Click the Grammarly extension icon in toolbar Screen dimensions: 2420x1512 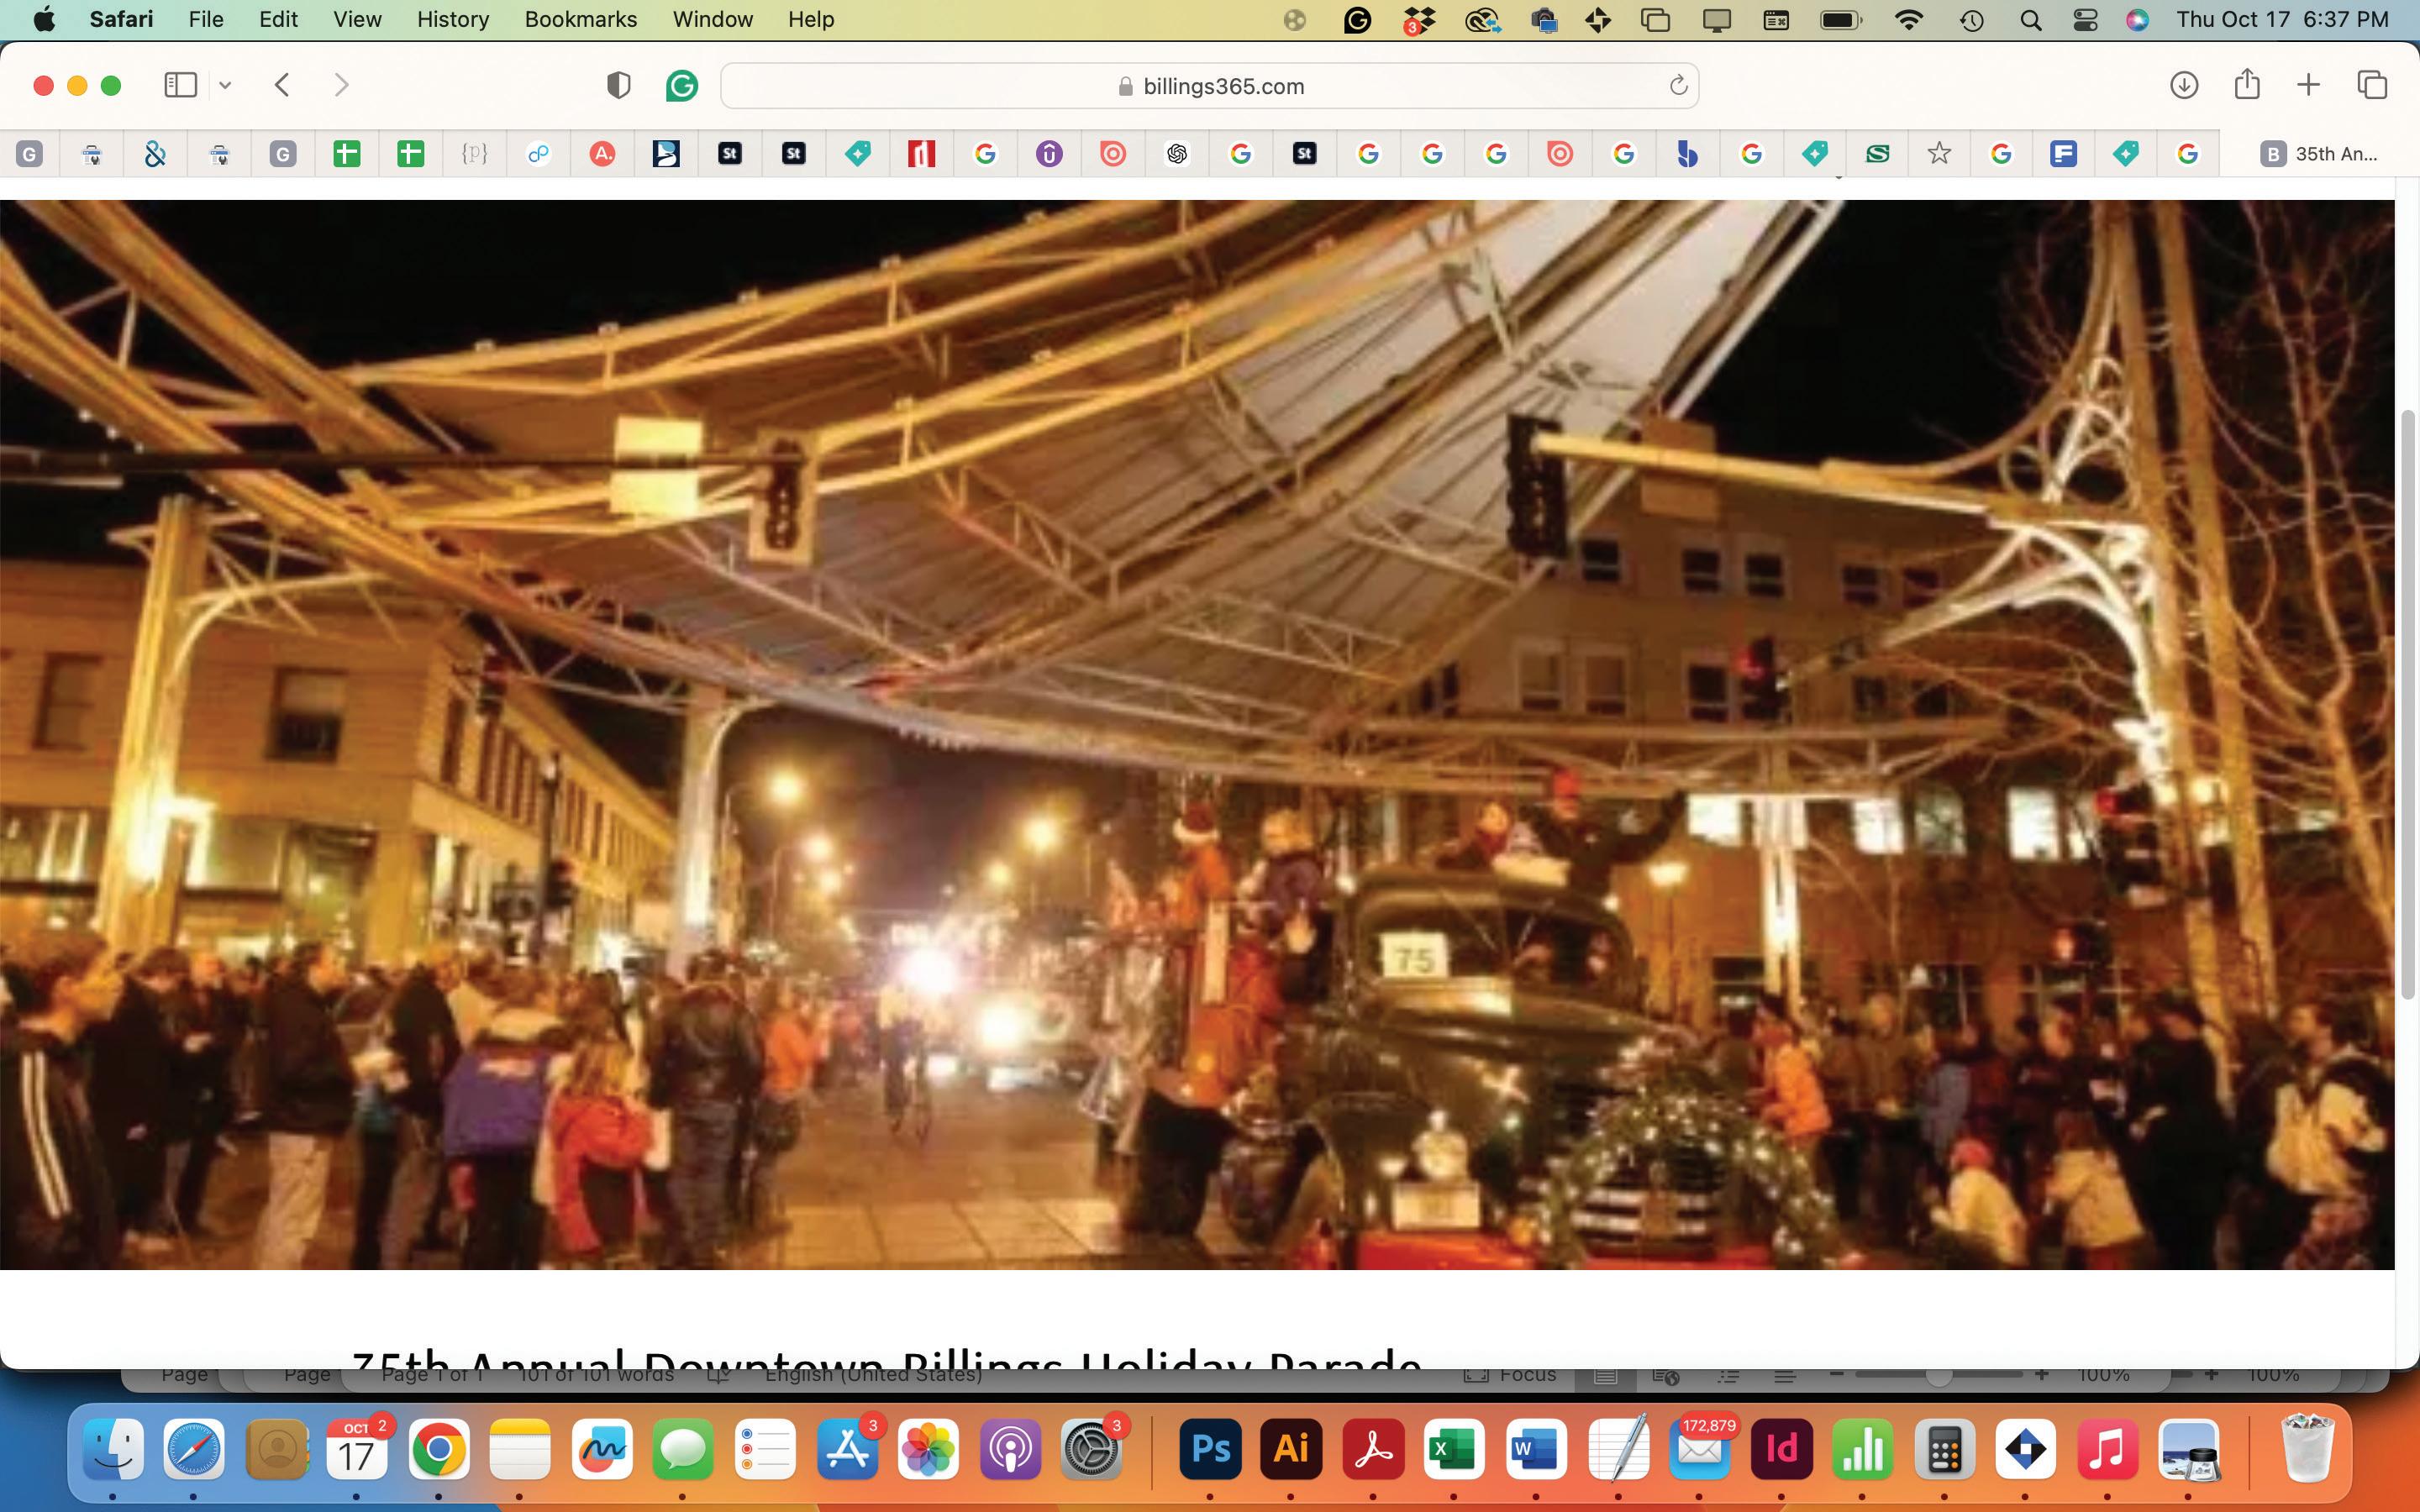(681, 85)
